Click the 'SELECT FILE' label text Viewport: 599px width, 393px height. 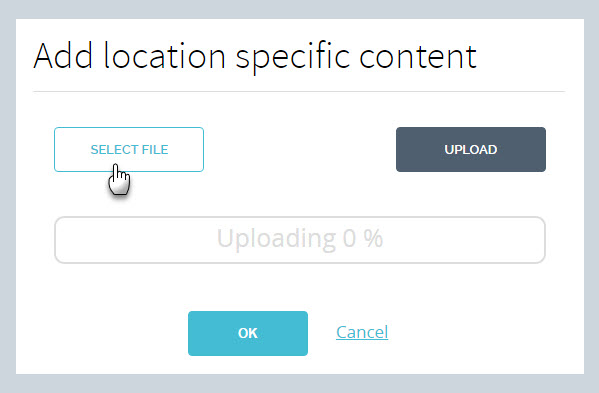[129, 150]
